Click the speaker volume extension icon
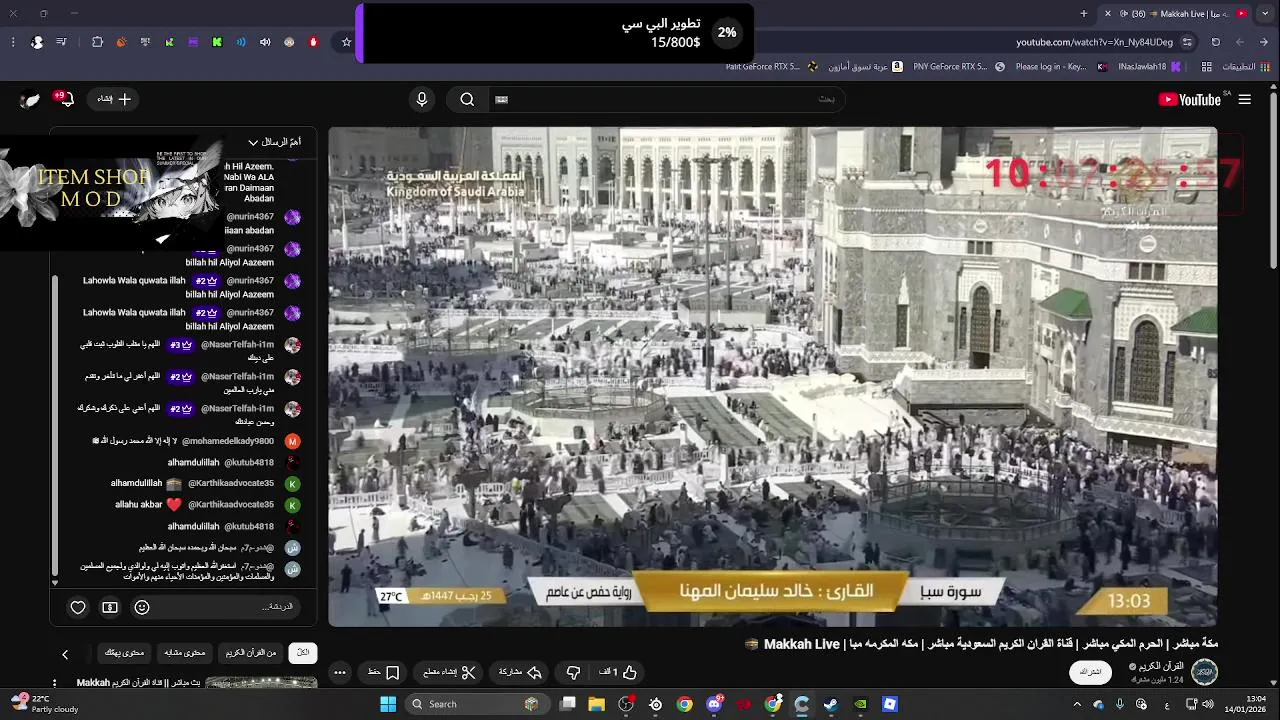 click(x=265, y=42)
